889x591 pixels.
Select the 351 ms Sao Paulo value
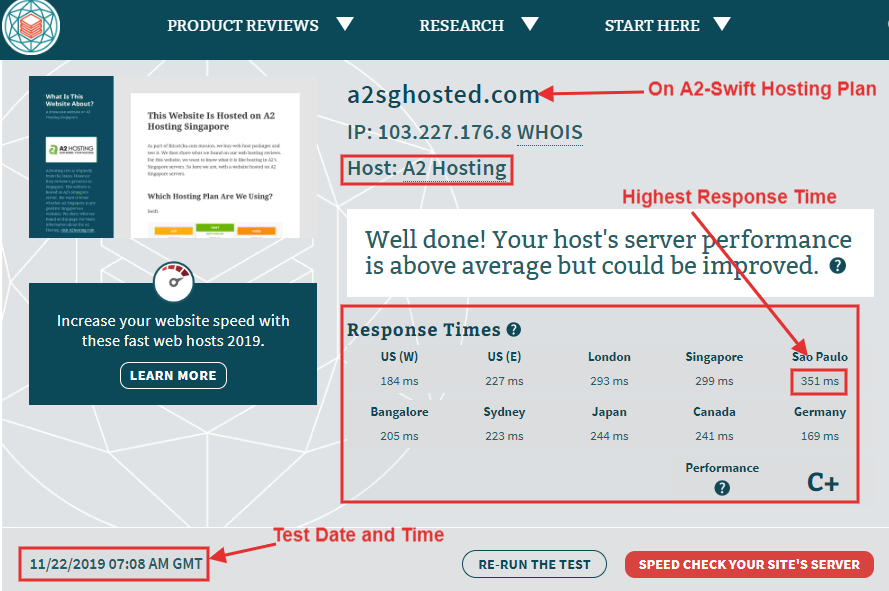(819, 381)
